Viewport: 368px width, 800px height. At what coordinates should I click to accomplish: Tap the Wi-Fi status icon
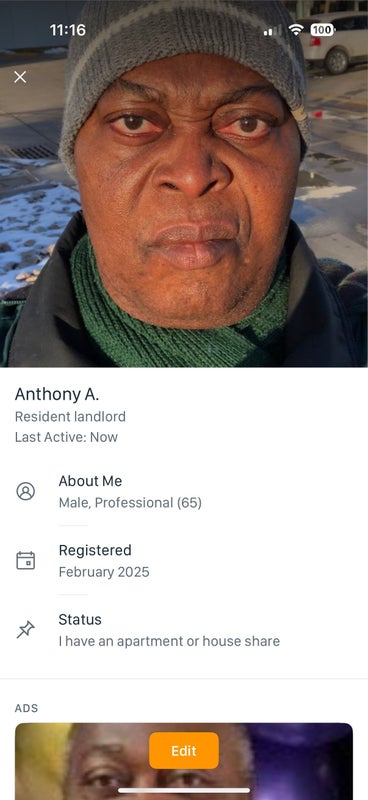click(x=296, y=30)
